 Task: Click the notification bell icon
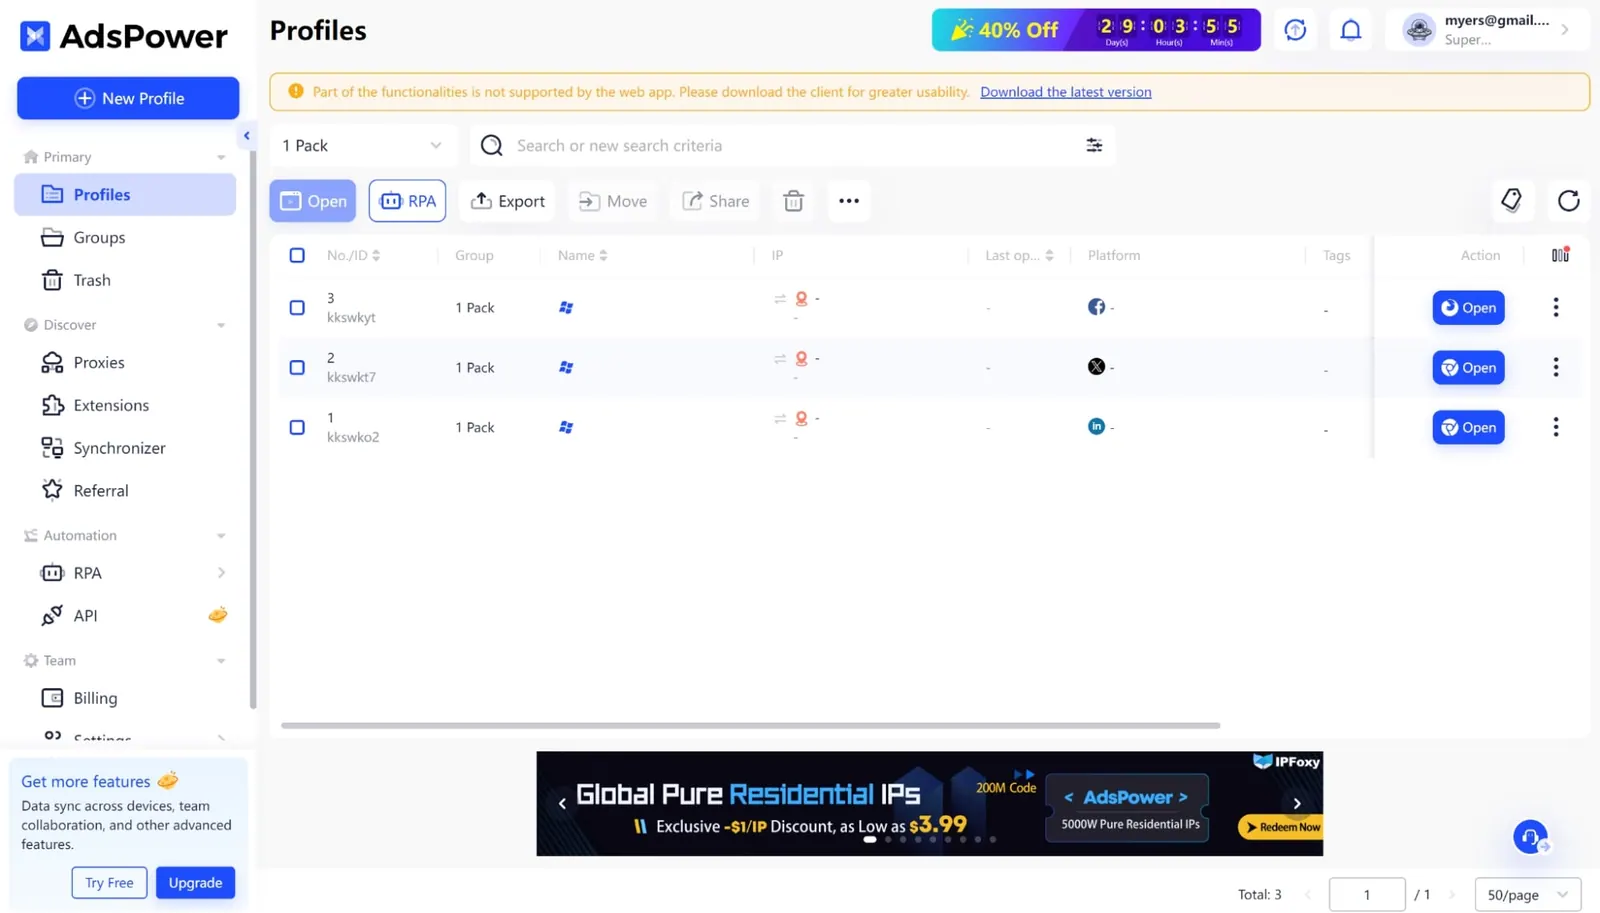(x=1351, y=30)
